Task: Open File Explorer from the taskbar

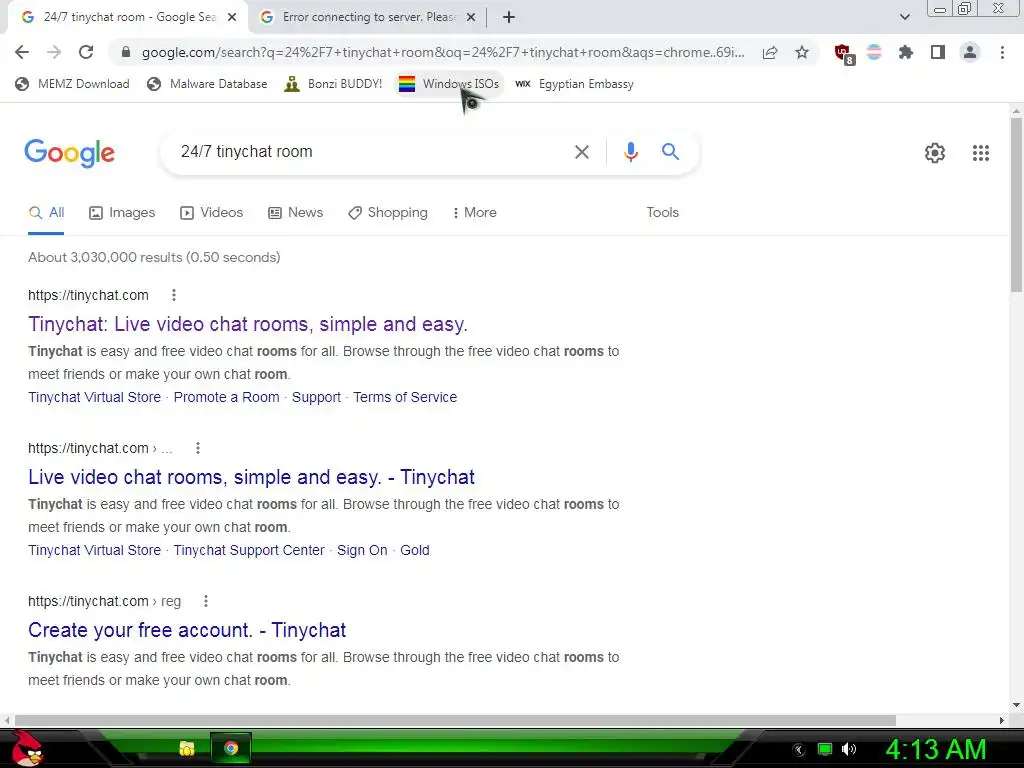Action: click(187, 748)
